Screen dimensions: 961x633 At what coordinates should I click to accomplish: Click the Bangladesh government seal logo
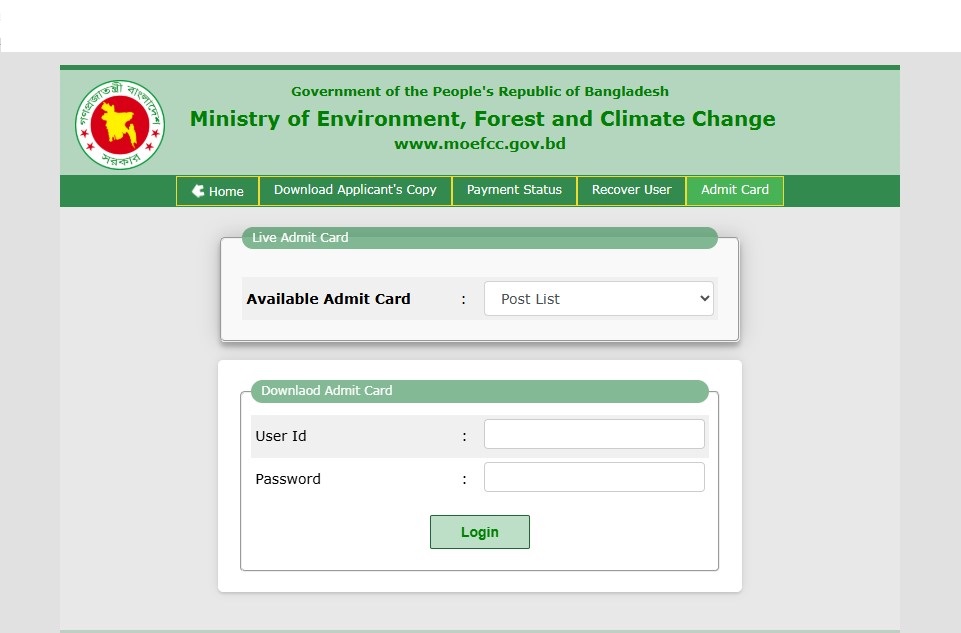pyautogui.click(x=120, y=124)
